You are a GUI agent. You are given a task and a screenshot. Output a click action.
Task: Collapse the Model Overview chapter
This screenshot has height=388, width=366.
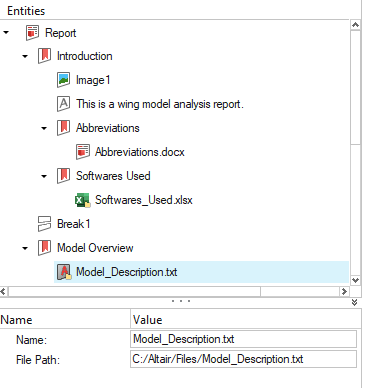pos(25,248)
